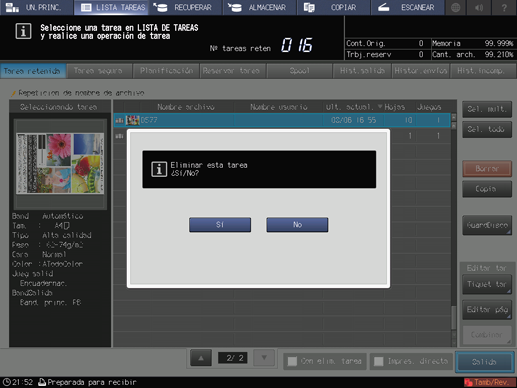This screenshot has width=517, height=388.
Task: Open the Planificación tab
Action: 166,71
